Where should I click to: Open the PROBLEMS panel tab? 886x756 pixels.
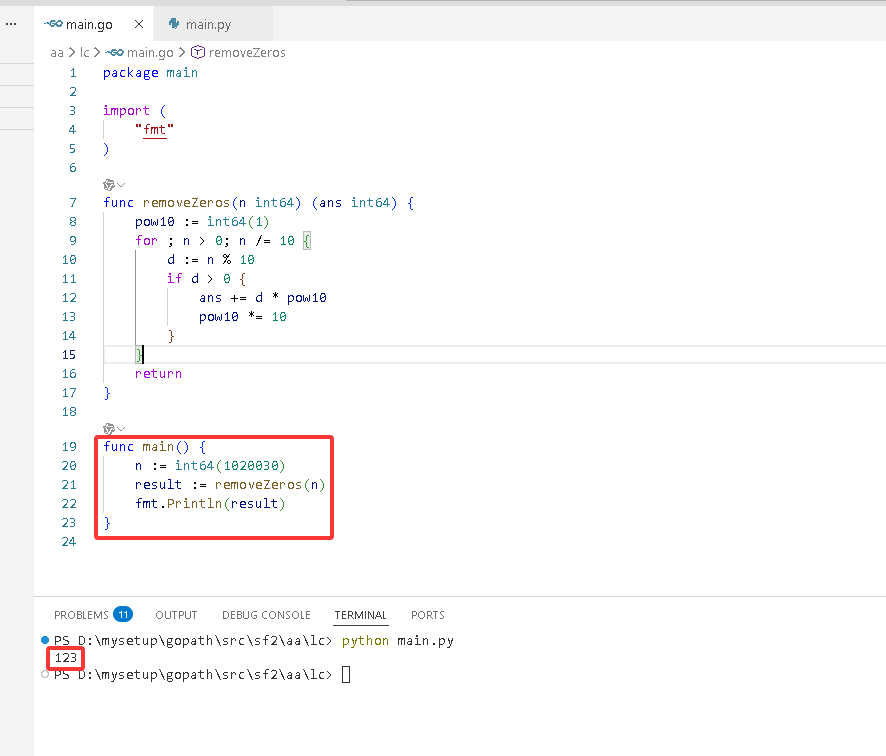point(81,615)
